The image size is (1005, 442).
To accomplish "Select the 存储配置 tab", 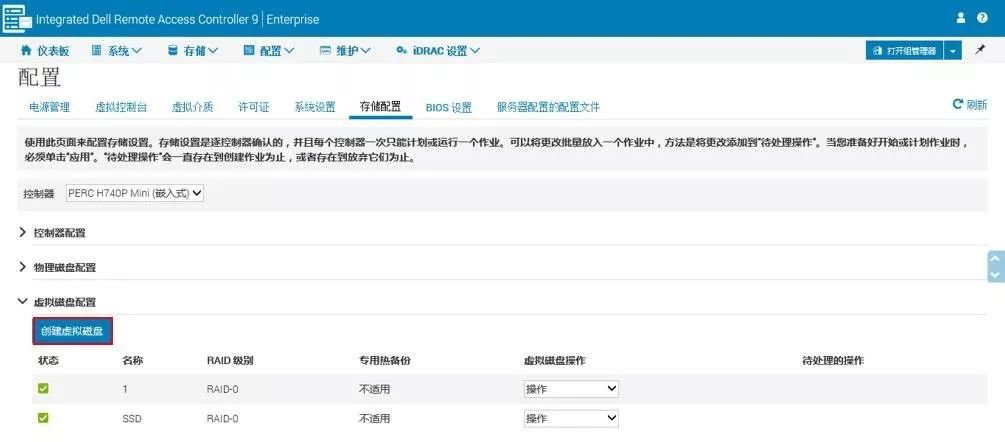I will (381, 107).
